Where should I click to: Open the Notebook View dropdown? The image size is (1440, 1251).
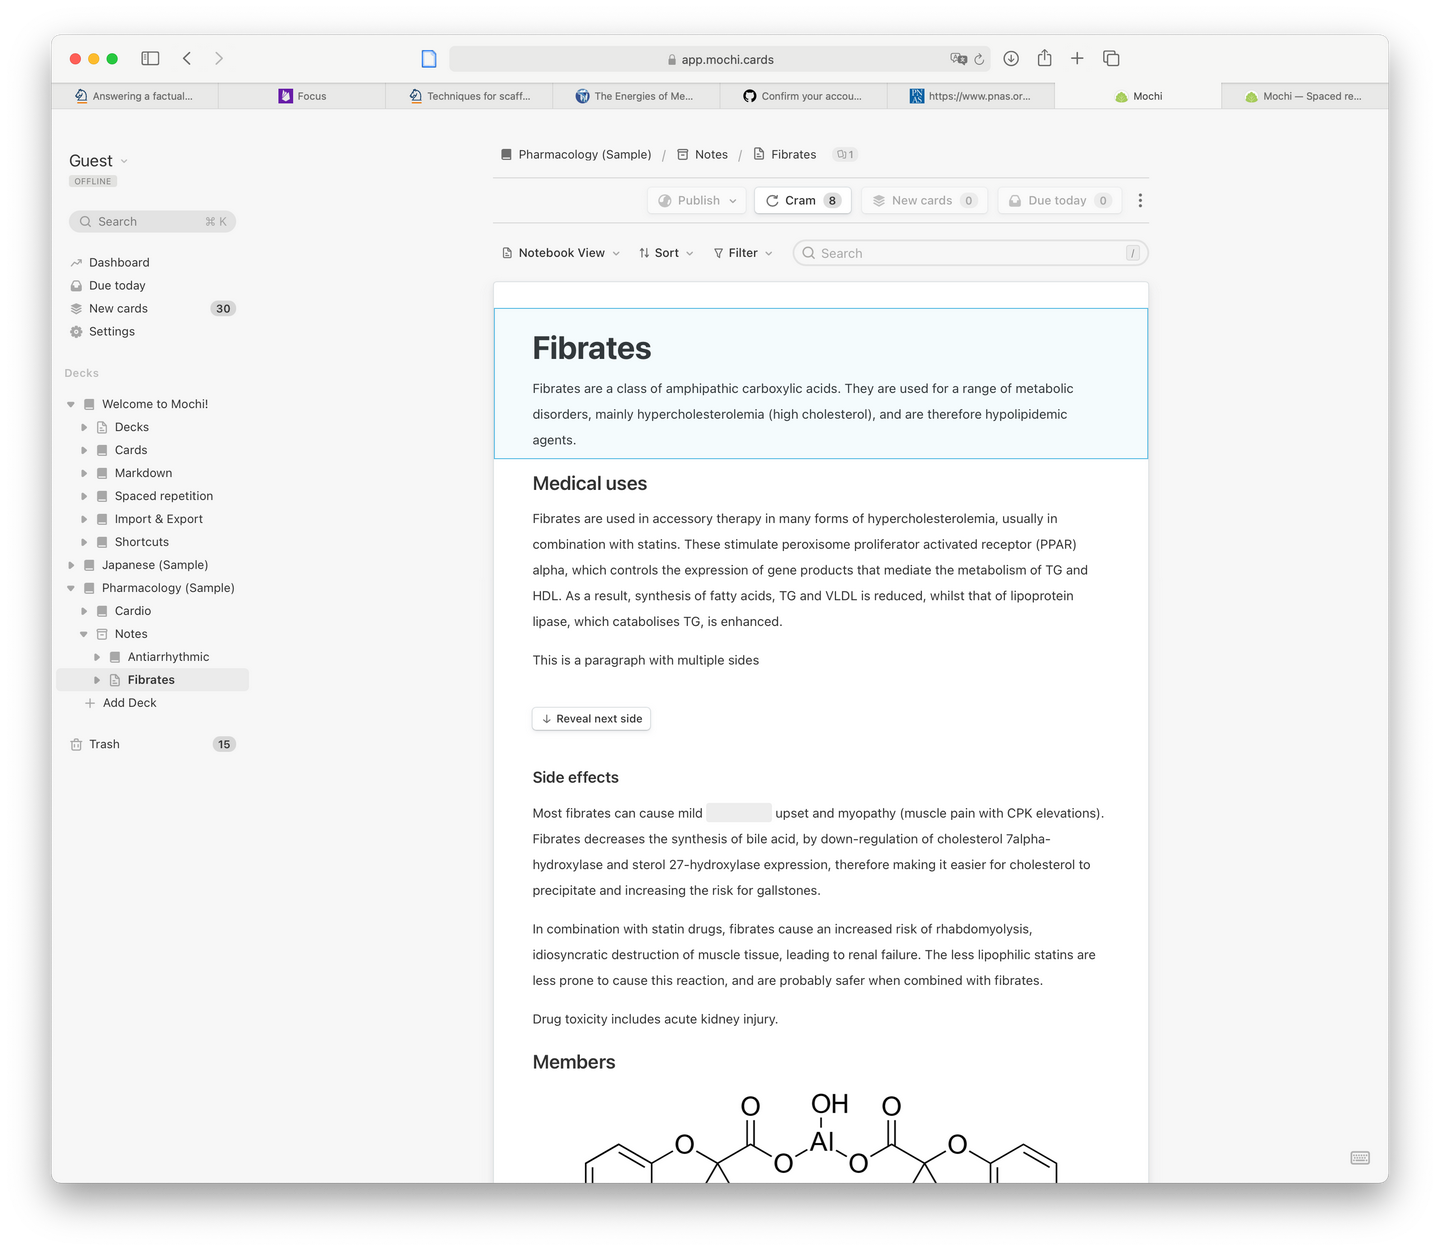click(561, 253)
